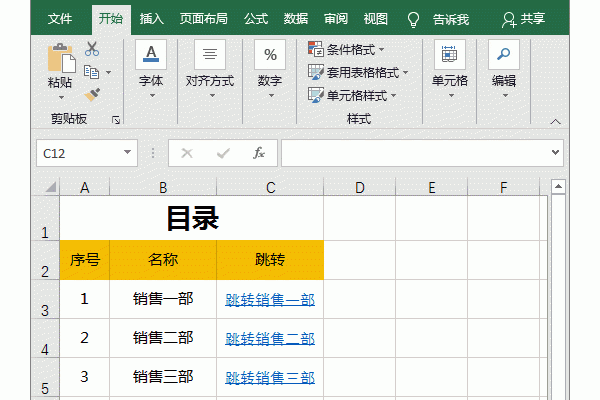Select column A header

pos(85,188)
